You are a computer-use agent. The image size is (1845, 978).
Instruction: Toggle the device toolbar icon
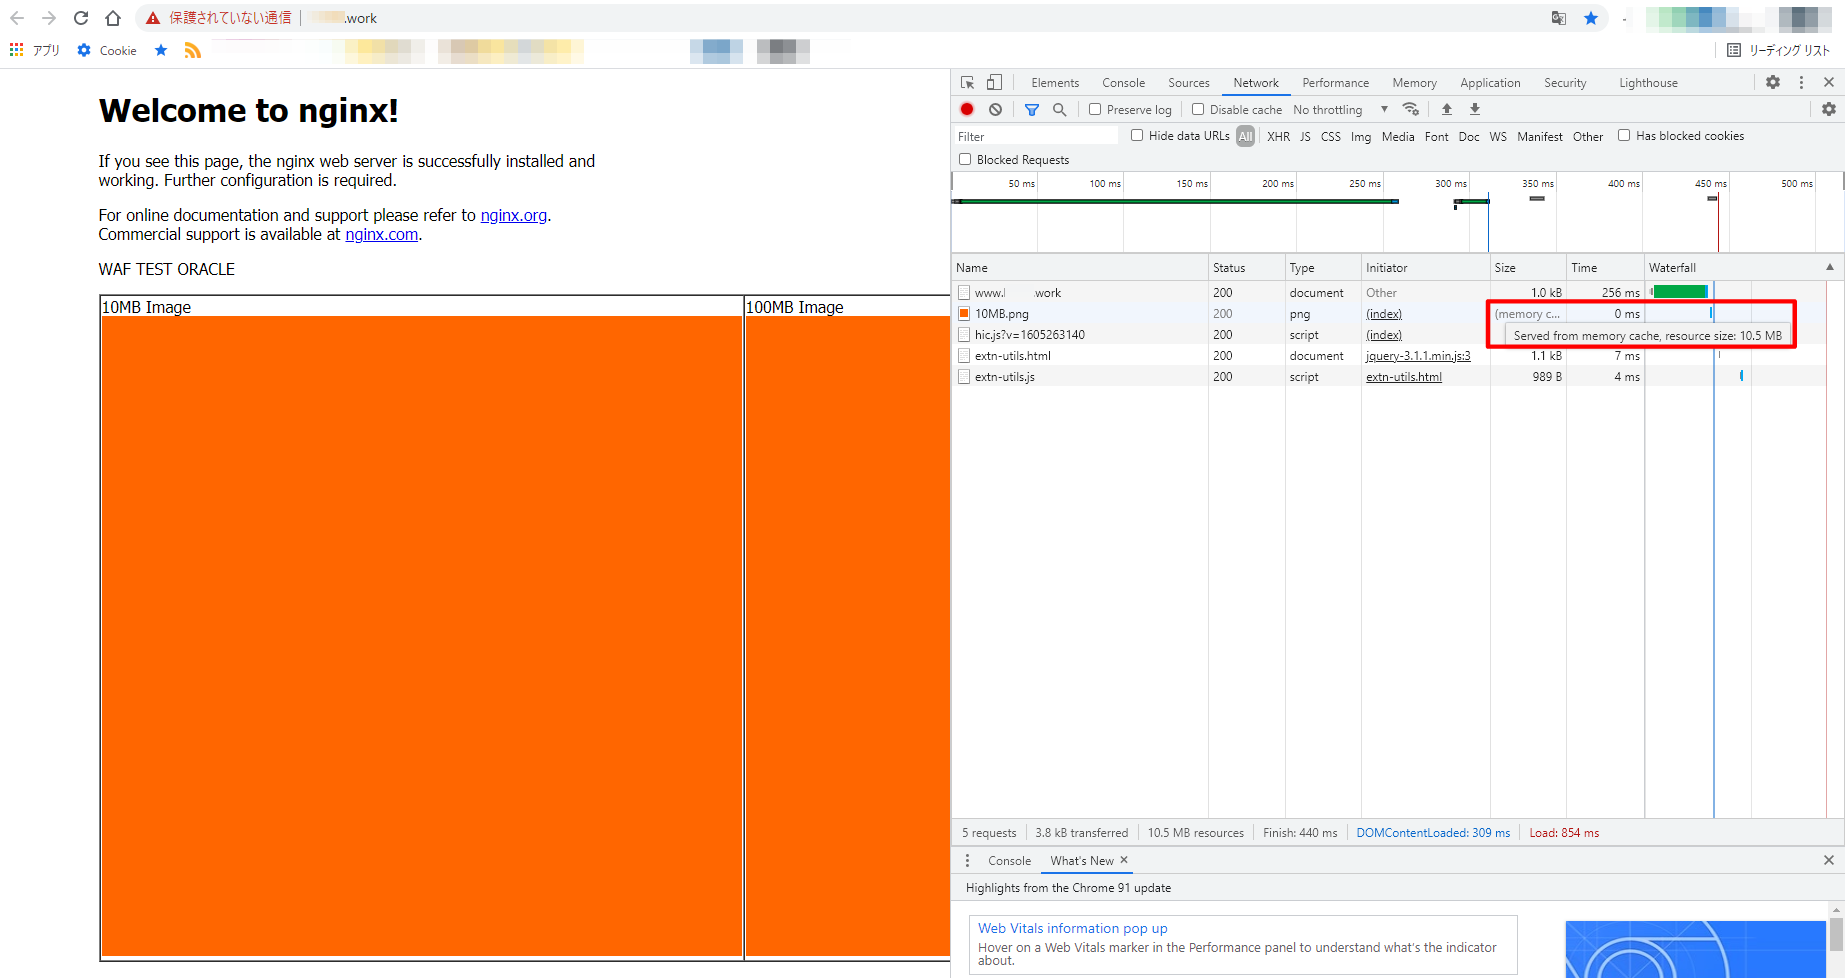click(994, 83)
